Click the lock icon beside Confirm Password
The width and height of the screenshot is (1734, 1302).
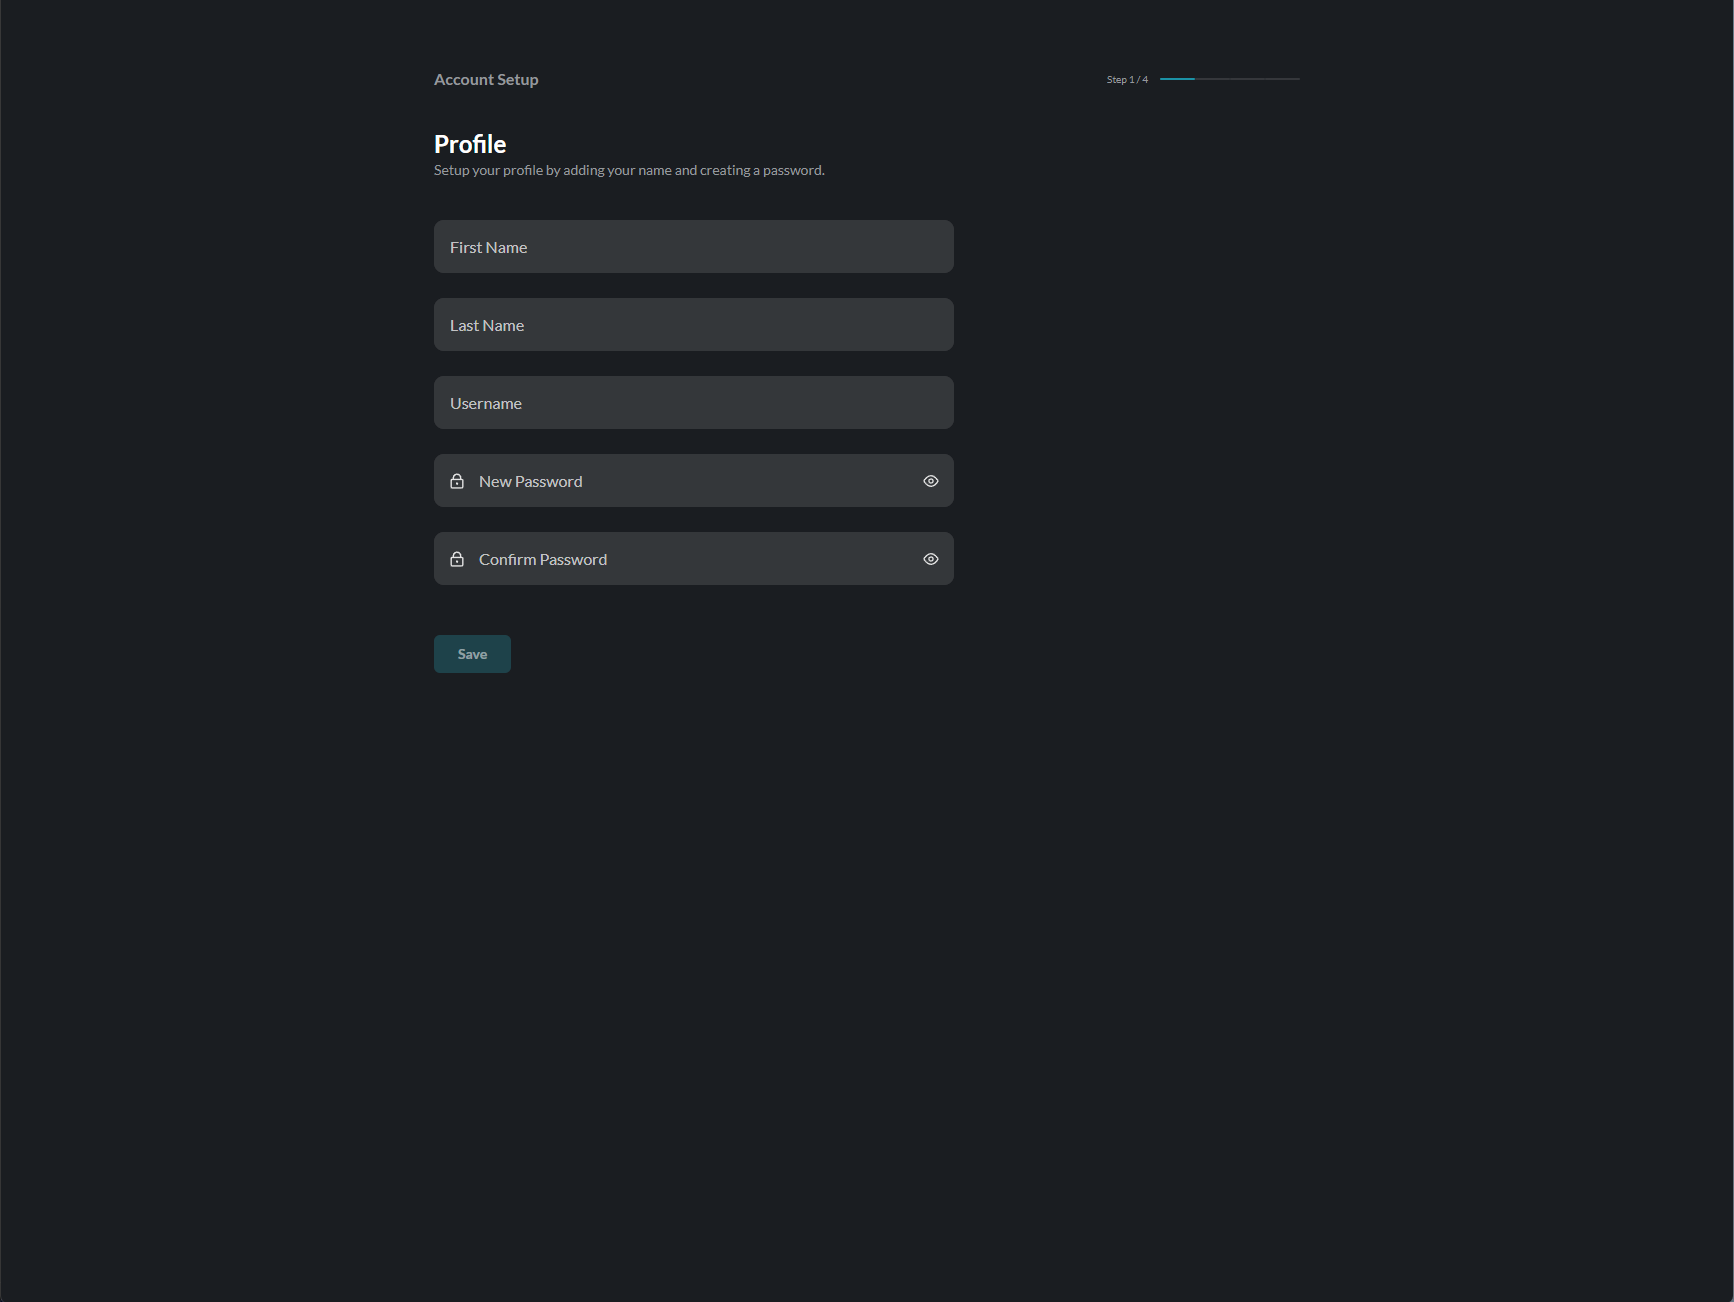point(457,558)
